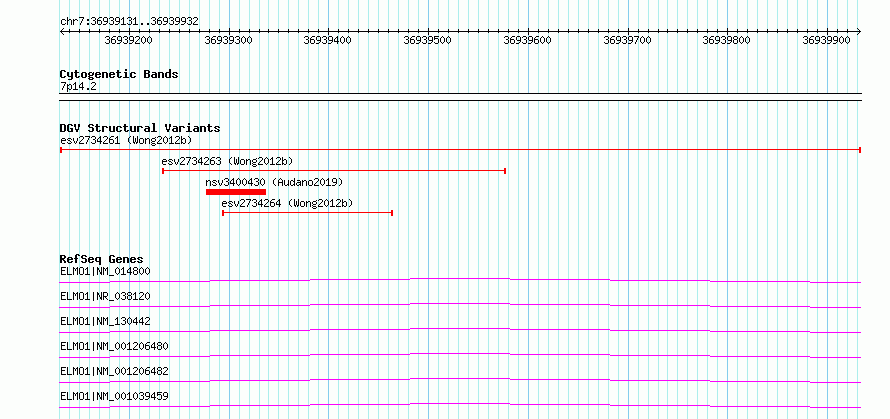Click the thick red nsv3400430 bar

click(x=236, y=192)
